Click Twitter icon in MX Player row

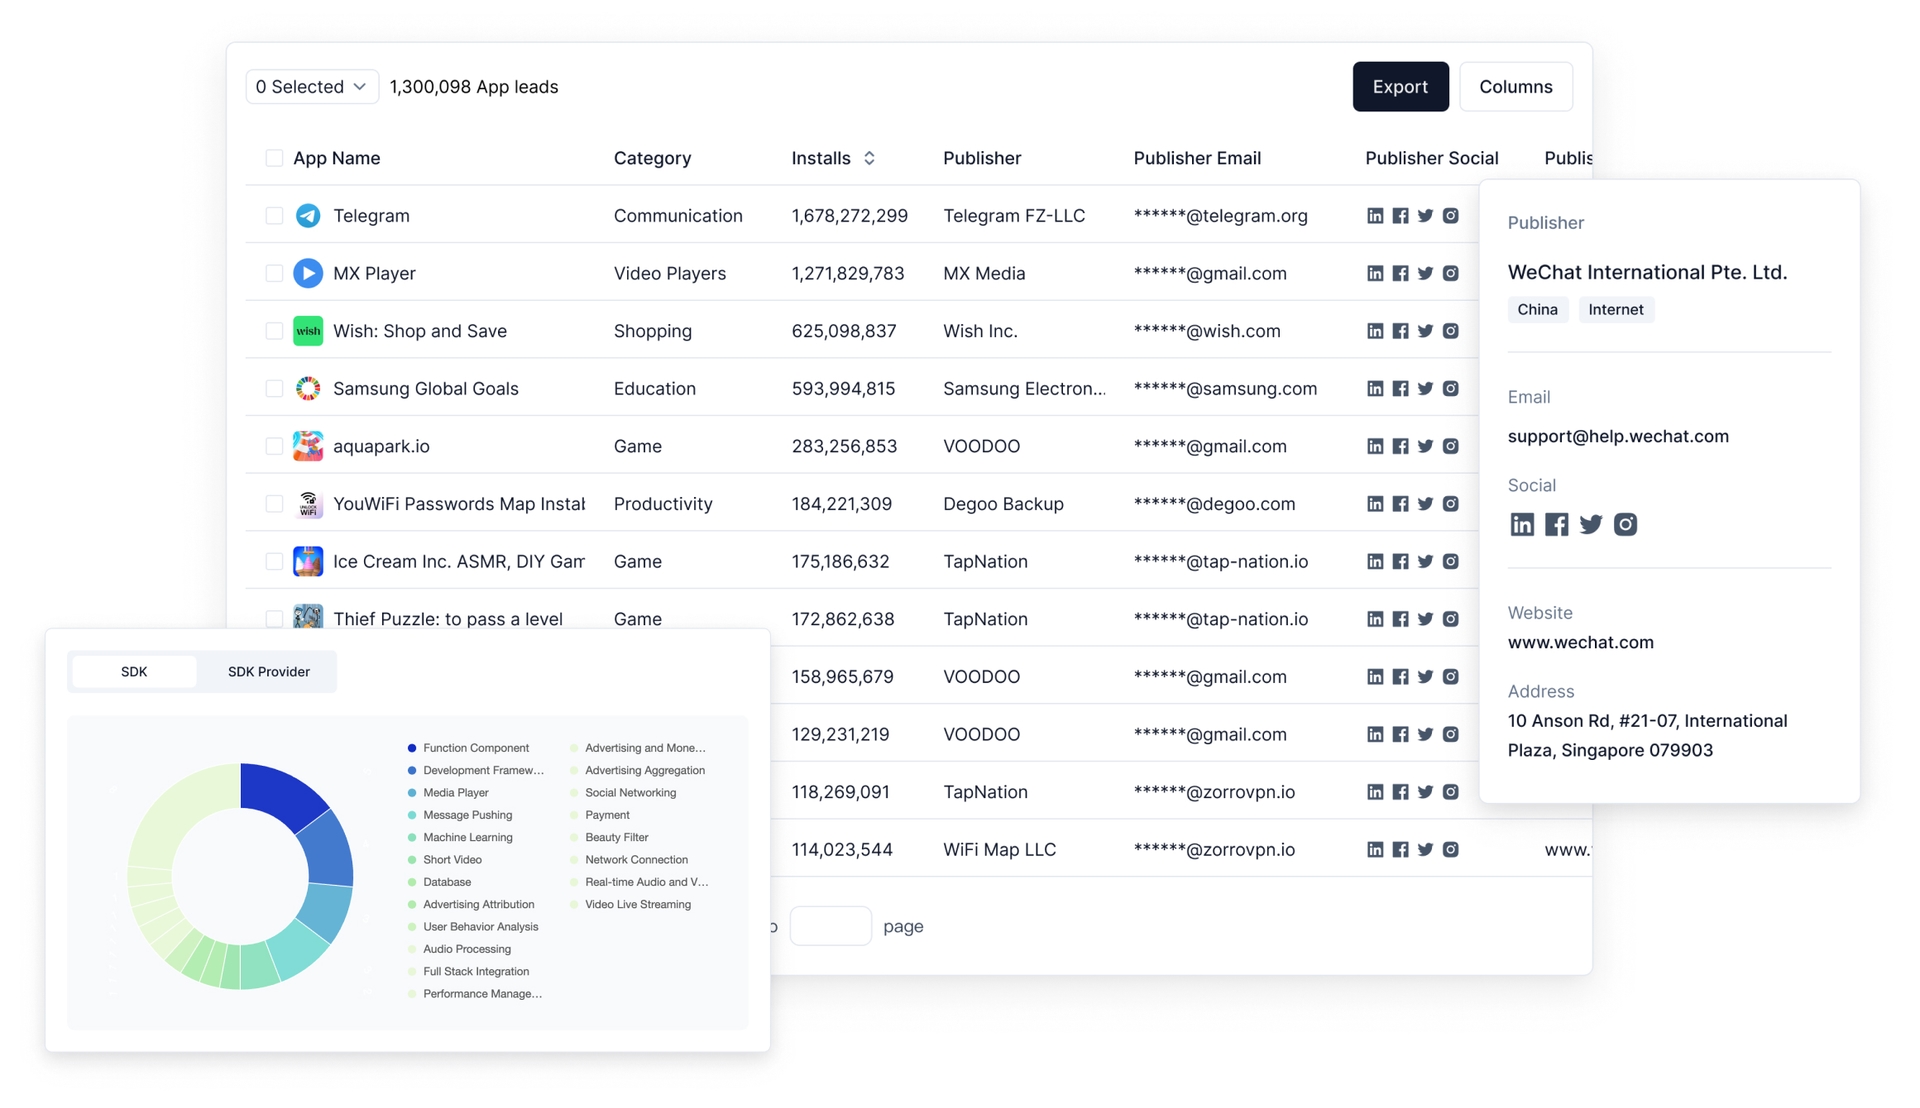[x=1425, y=273]
